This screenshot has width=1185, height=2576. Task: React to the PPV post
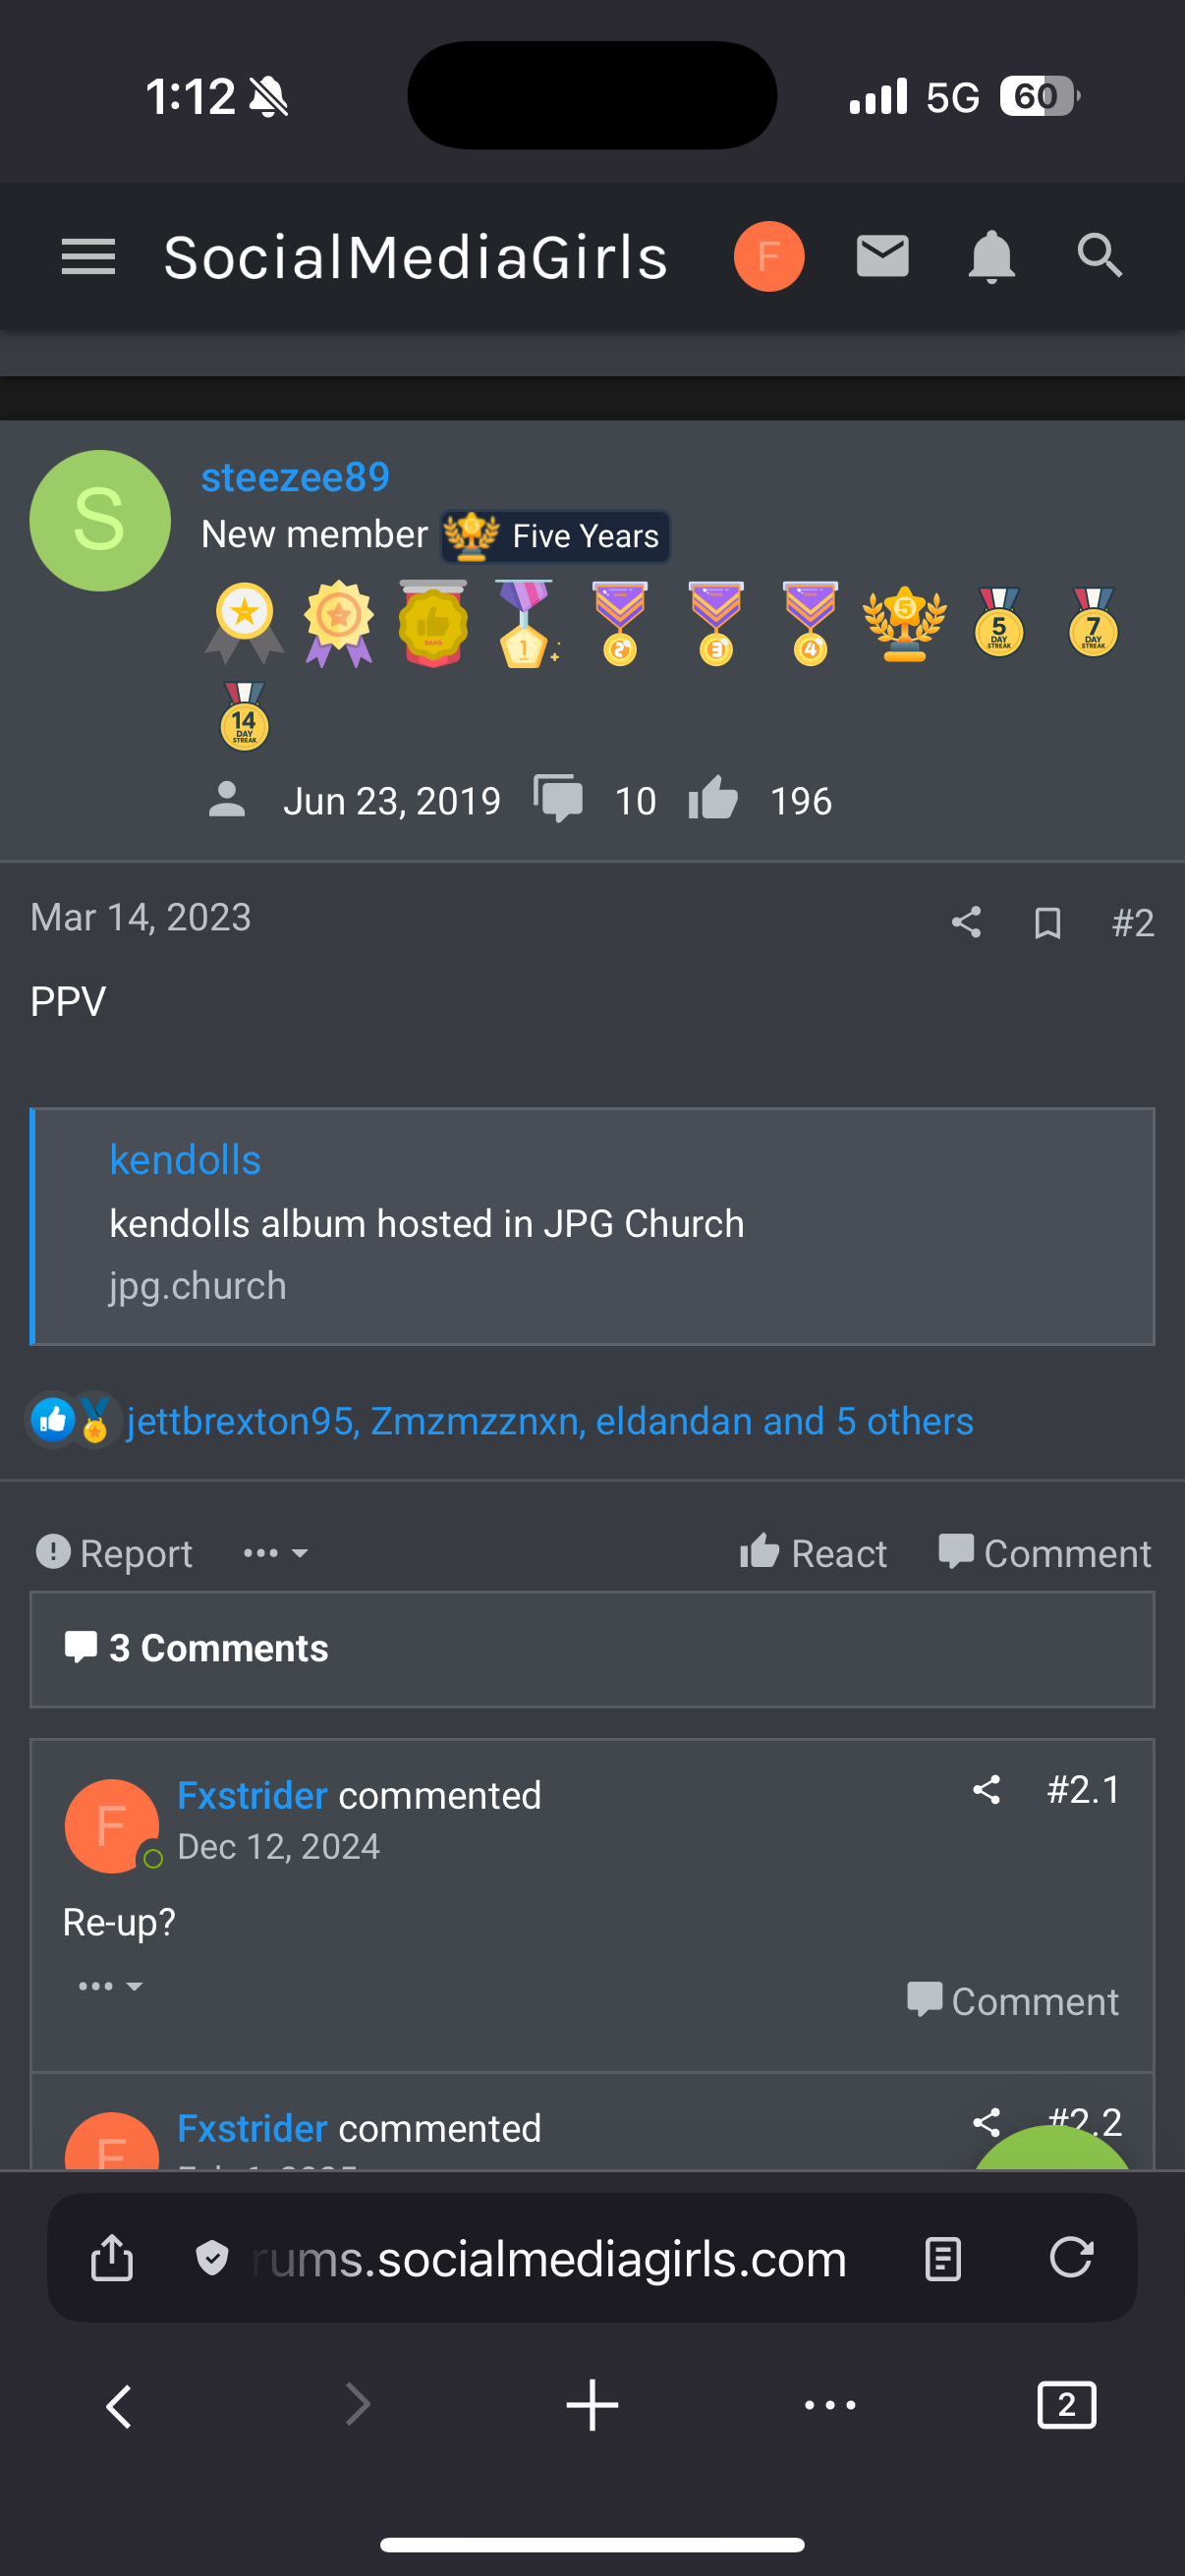813,1553
